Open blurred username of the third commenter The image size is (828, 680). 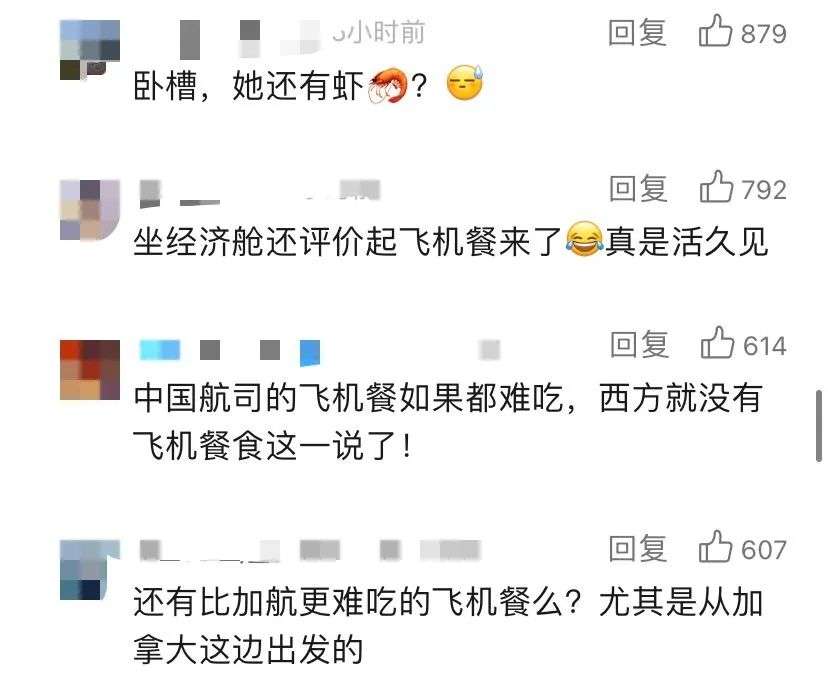(230, 351)
